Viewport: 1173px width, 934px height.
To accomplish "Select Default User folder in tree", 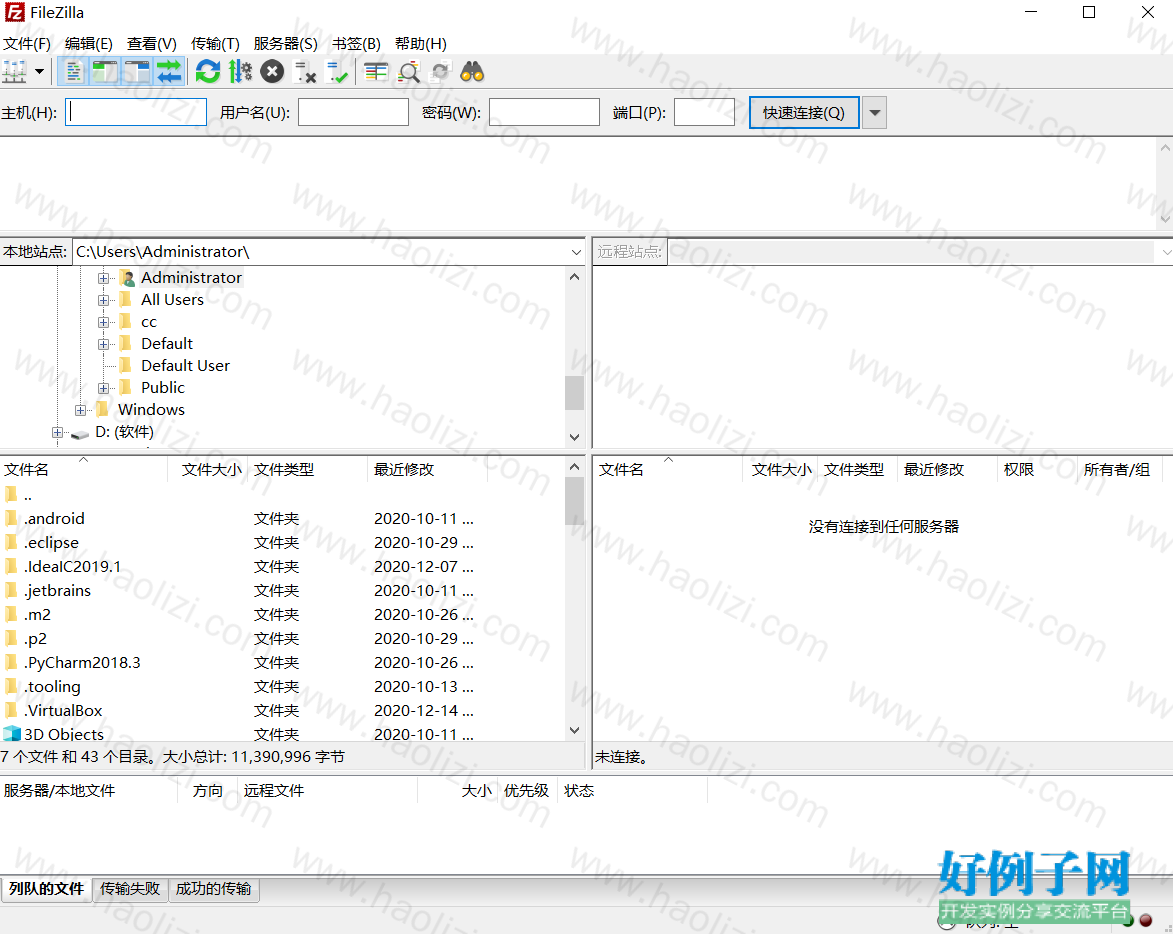I will pos(186,366).
